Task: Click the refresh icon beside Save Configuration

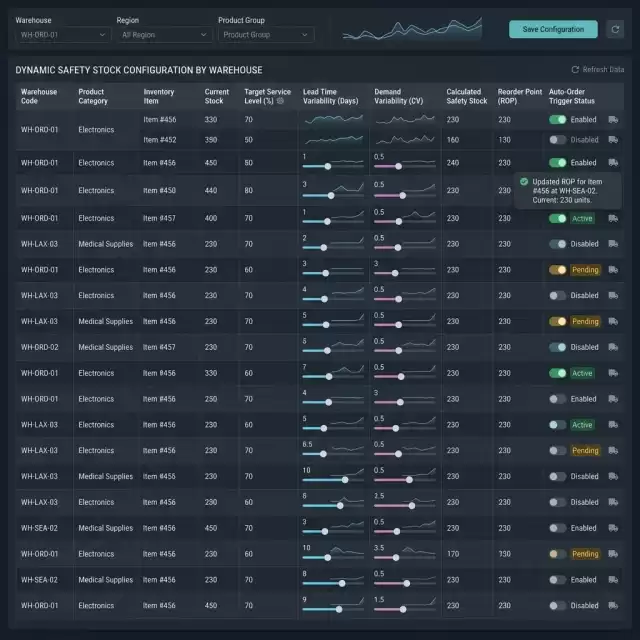Action: pyautogui.click(x=615, y=29)
